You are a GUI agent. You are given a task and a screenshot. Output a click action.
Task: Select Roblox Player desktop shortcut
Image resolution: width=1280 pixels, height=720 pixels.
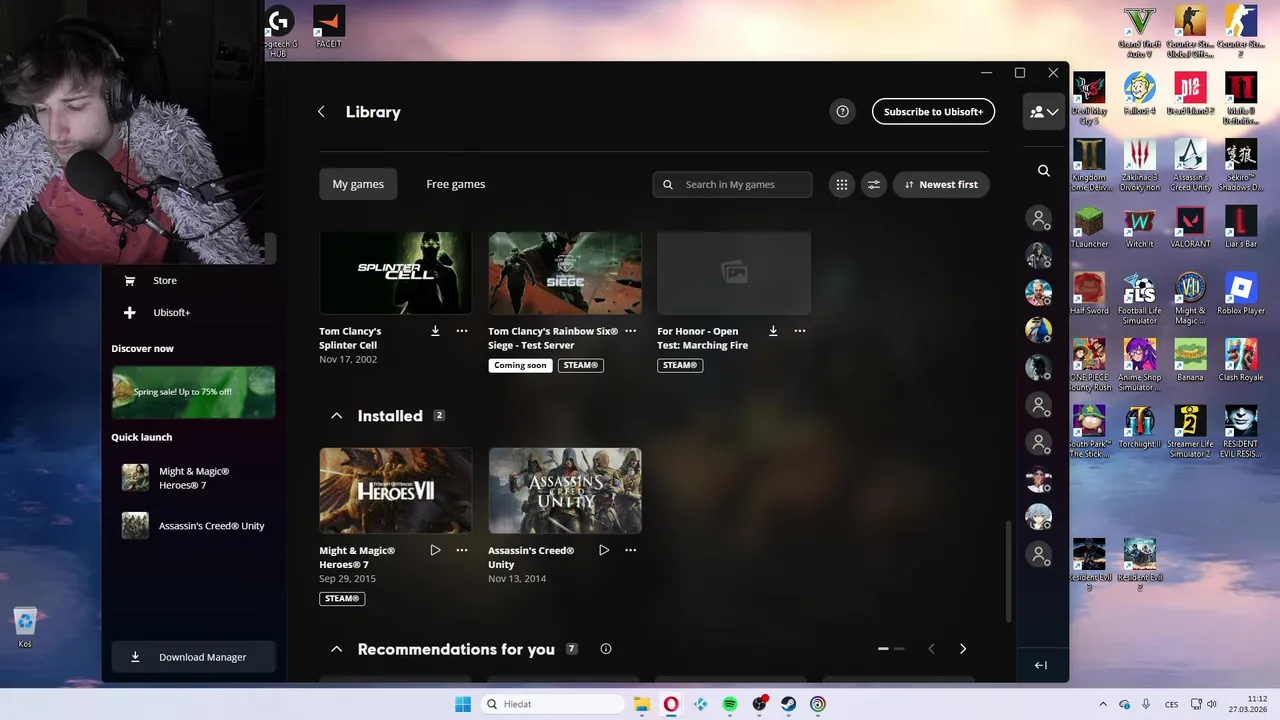coord(1240,295)
